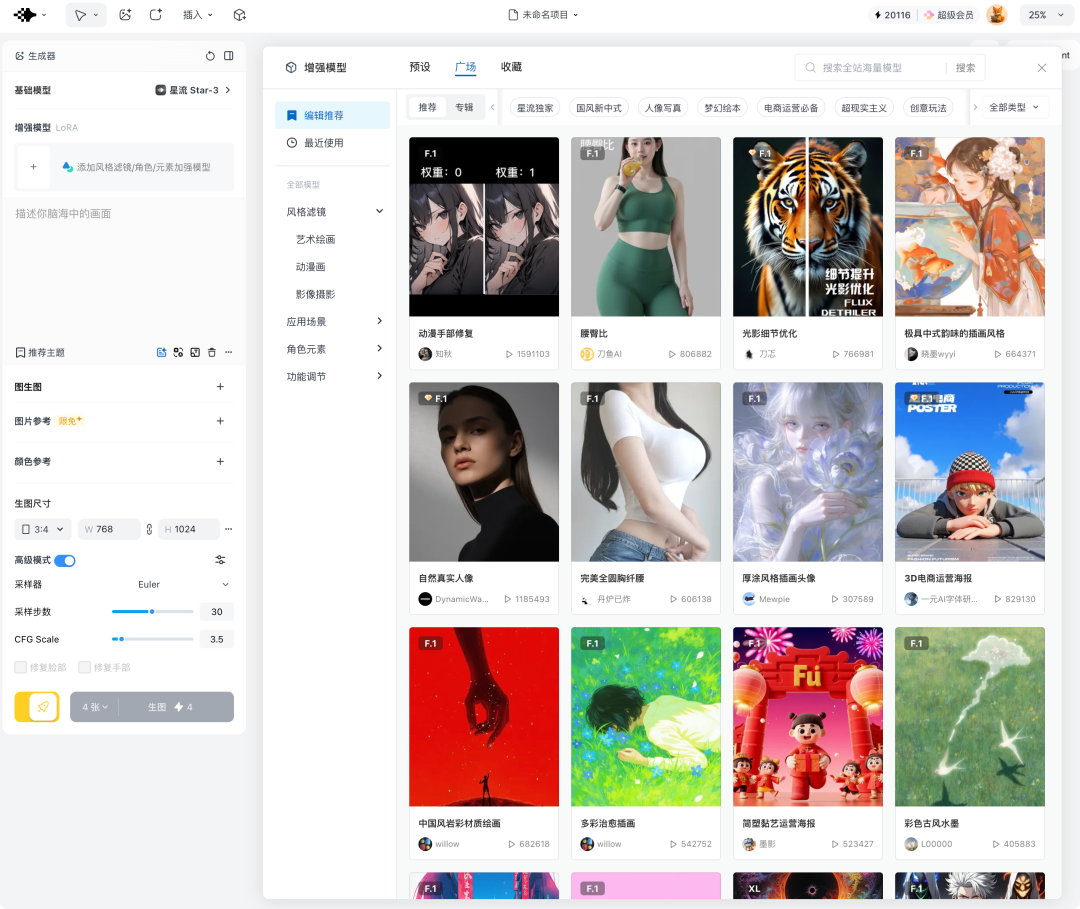Open the AI image generation tool
1080x909 pixels.
pyautogui.click(x=125, y=14)
